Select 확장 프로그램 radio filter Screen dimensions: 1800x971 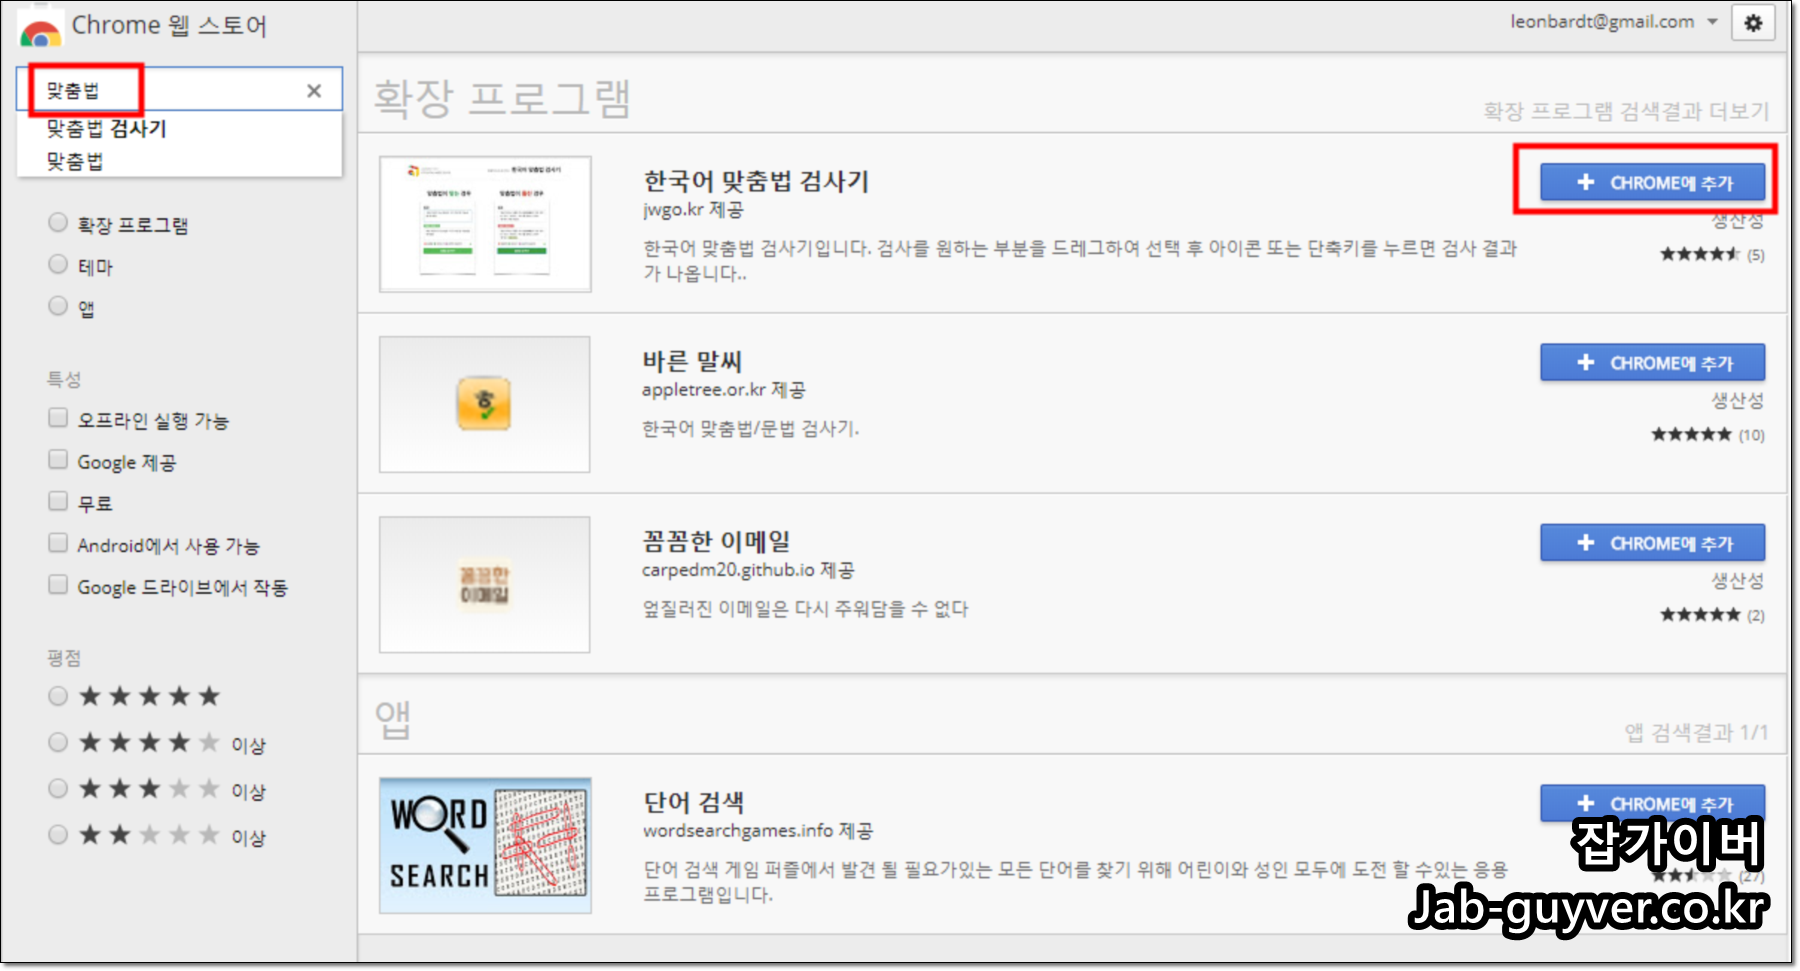coord(58,223)
